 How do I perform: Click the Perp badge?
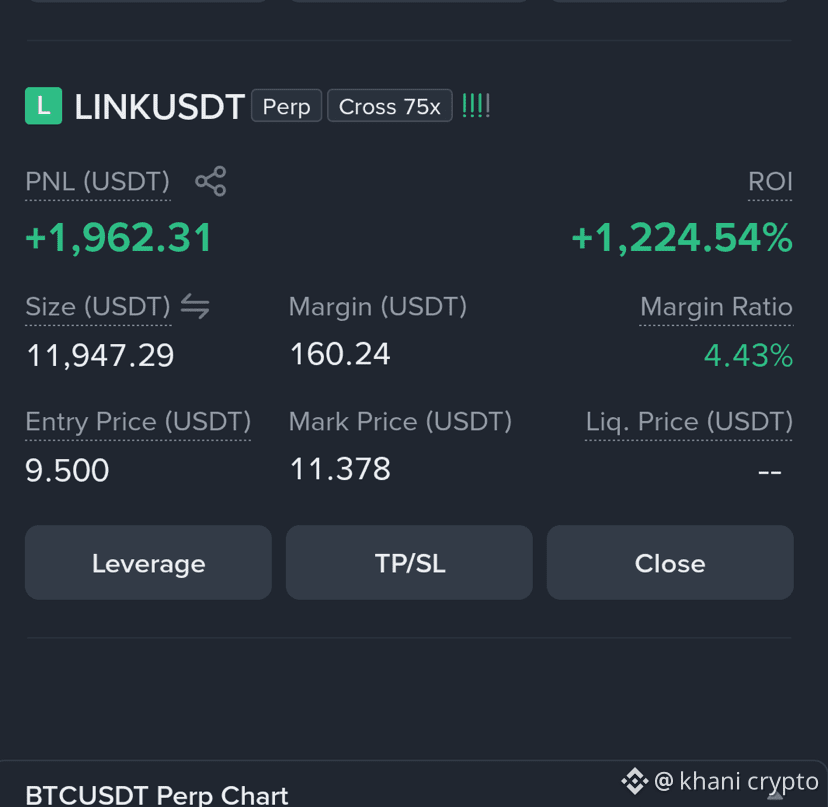click(x=286, y=106)
